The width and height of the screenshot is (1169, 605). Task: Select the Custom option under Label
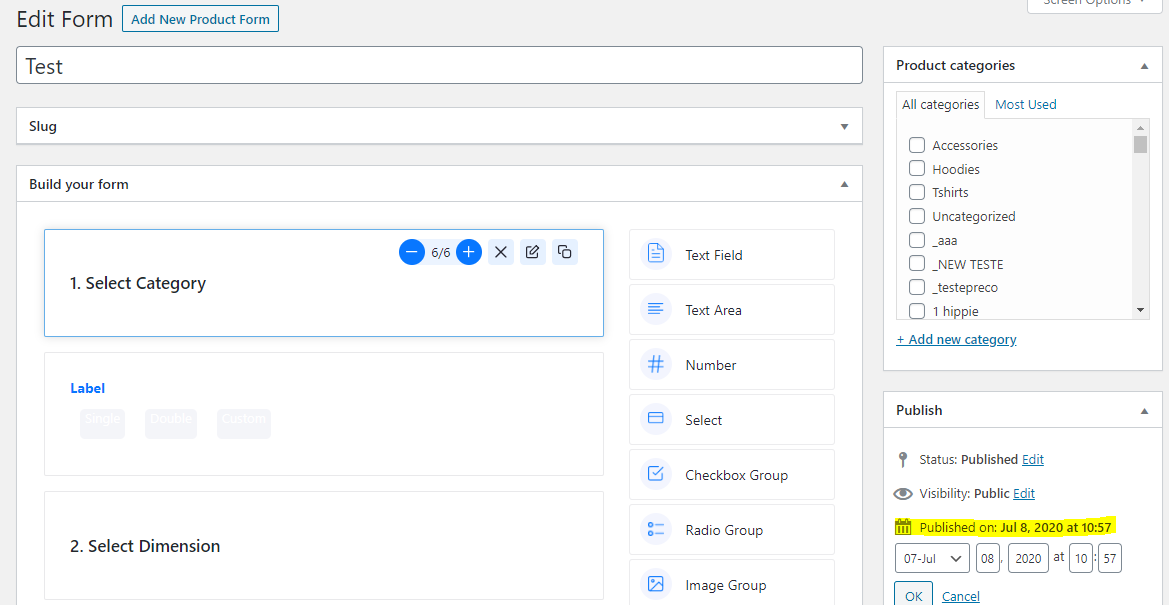(x=244, y=423)
